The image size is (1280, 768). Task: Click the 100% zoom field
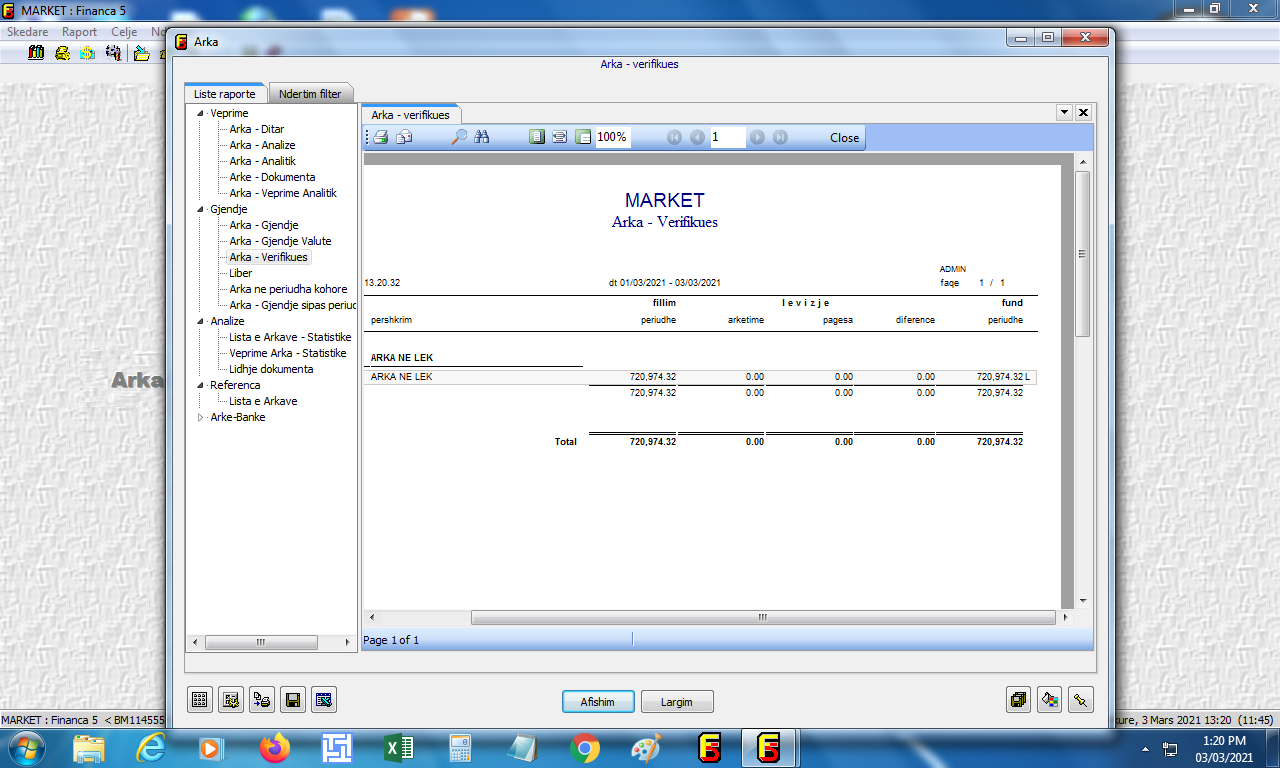click(613, 137)
